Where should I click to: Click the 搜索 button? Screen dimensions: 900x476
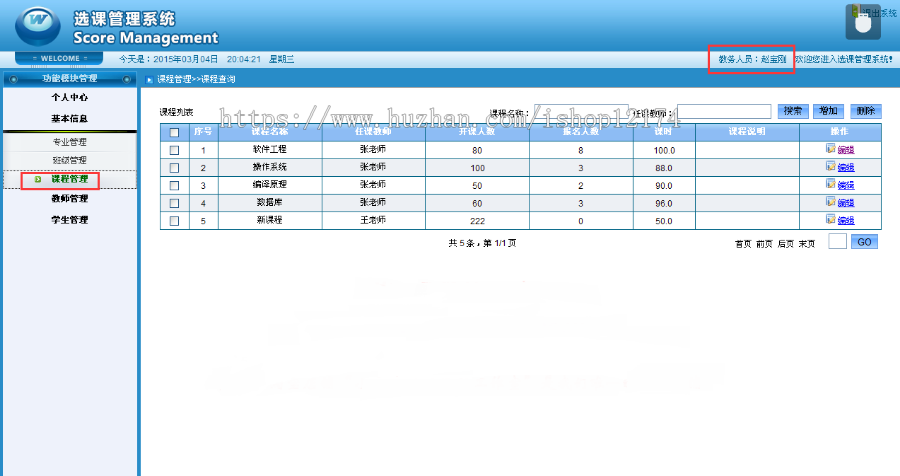[793, 111]
